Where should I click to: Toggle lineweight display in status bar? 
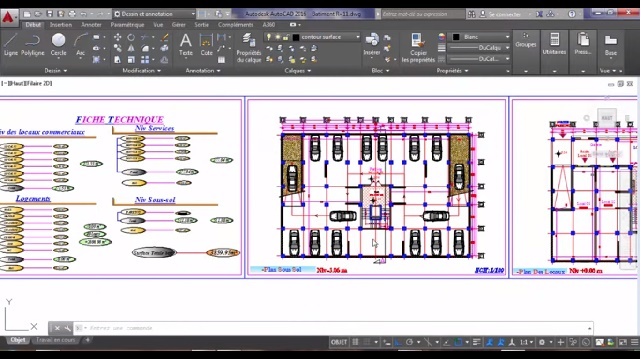(x=477, y=342)
